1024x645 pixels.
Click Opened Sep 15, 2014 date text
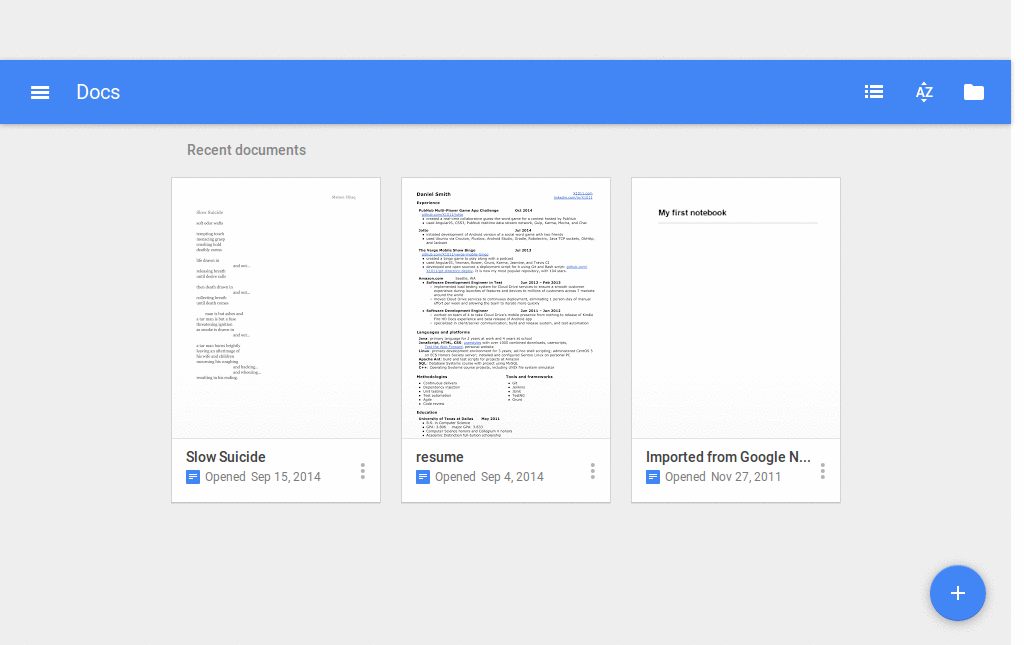(263, 477)
